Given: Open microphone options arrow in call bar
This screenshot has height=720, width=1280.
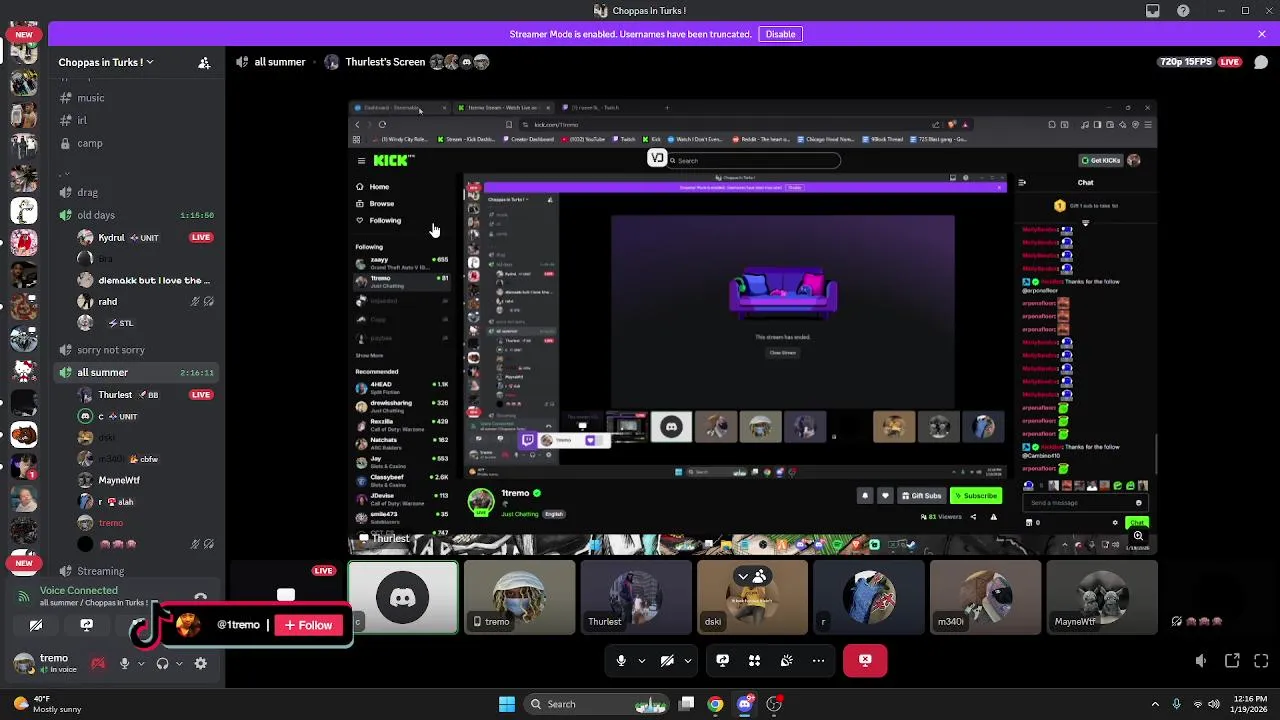Looking at the screenshot, I should click(641, 660).
